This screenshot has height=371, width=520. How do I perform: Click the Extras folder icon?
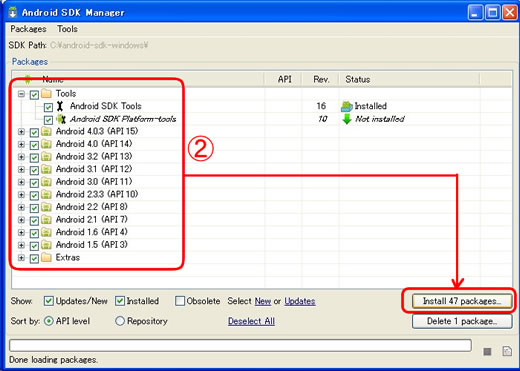(46, 258)
